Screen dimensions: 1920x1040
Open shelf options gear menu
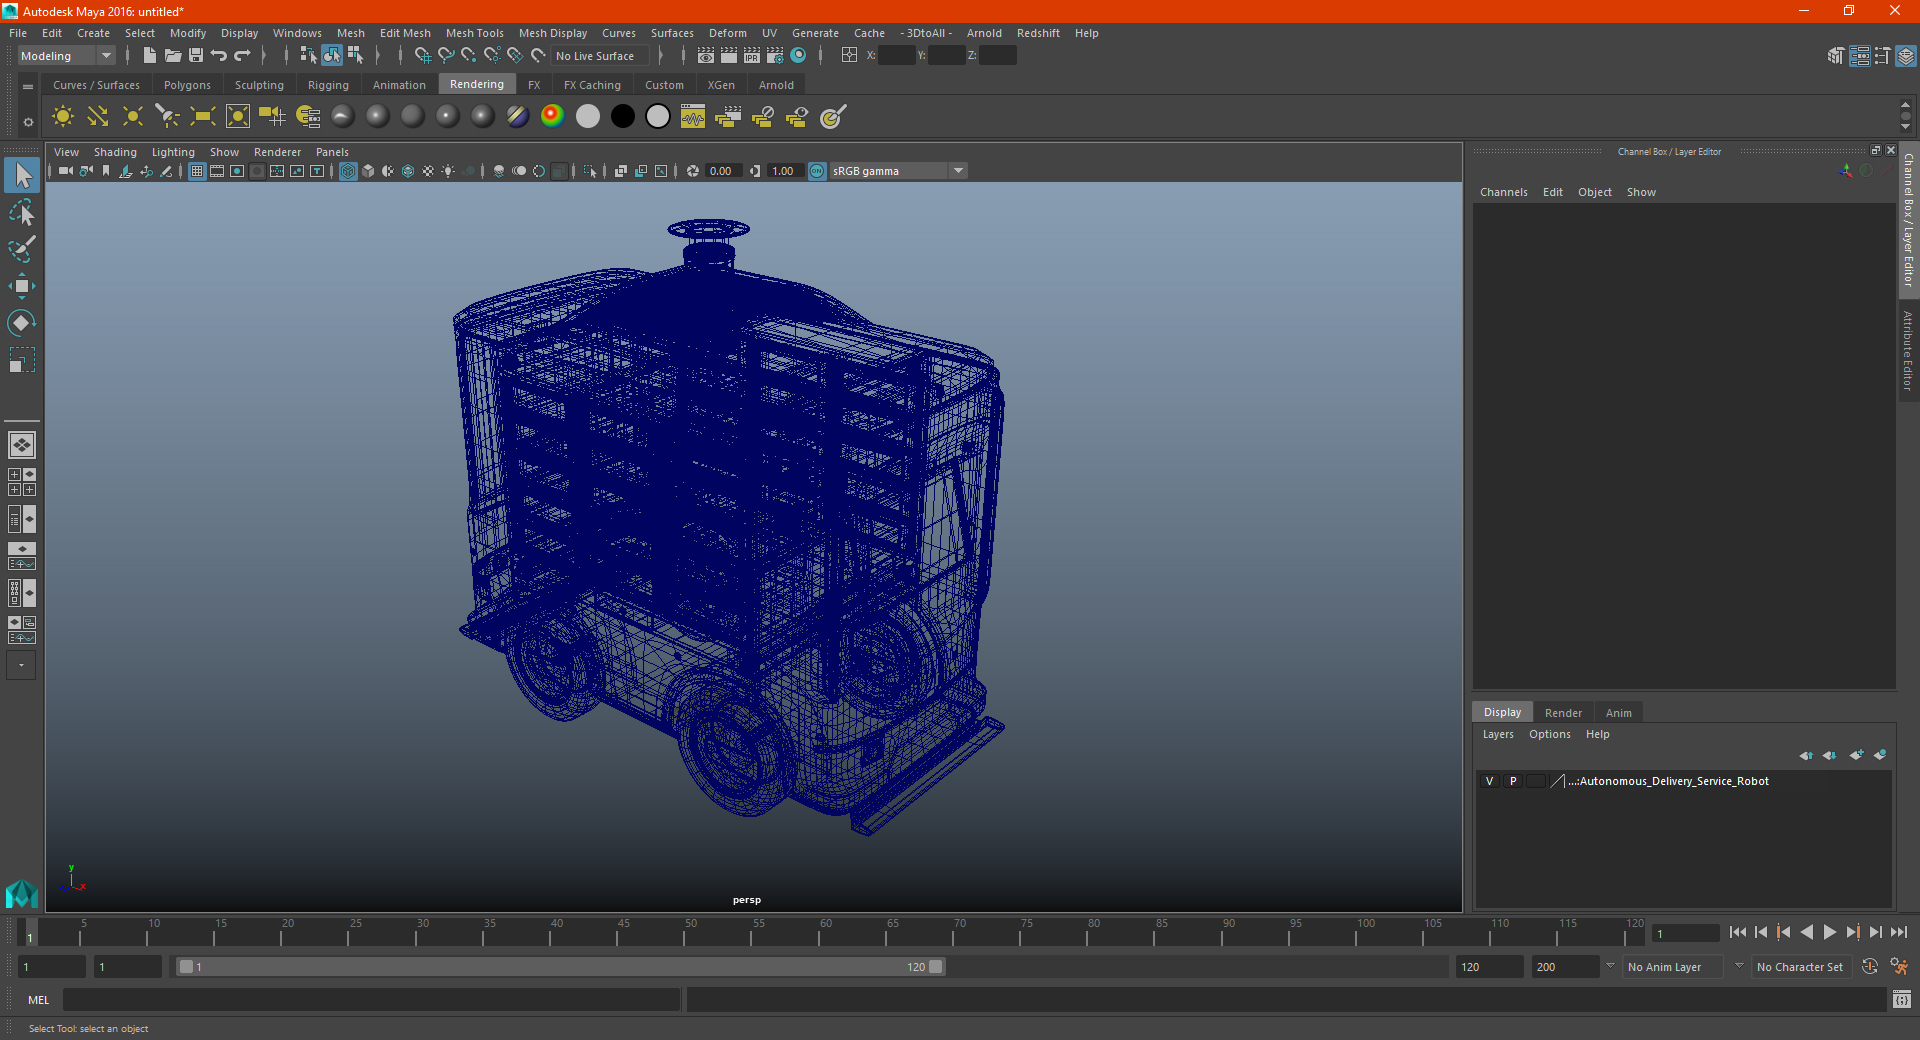pyautogui.click(x=28, y=122)
